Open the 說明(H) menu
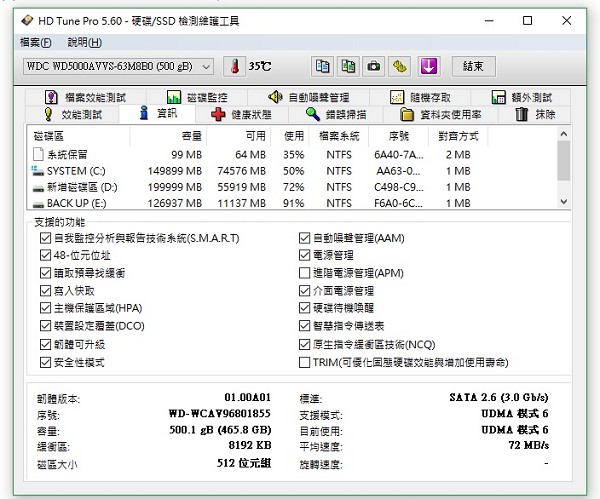The width and height of the screenshot is (600, 499). click(85, 42)
